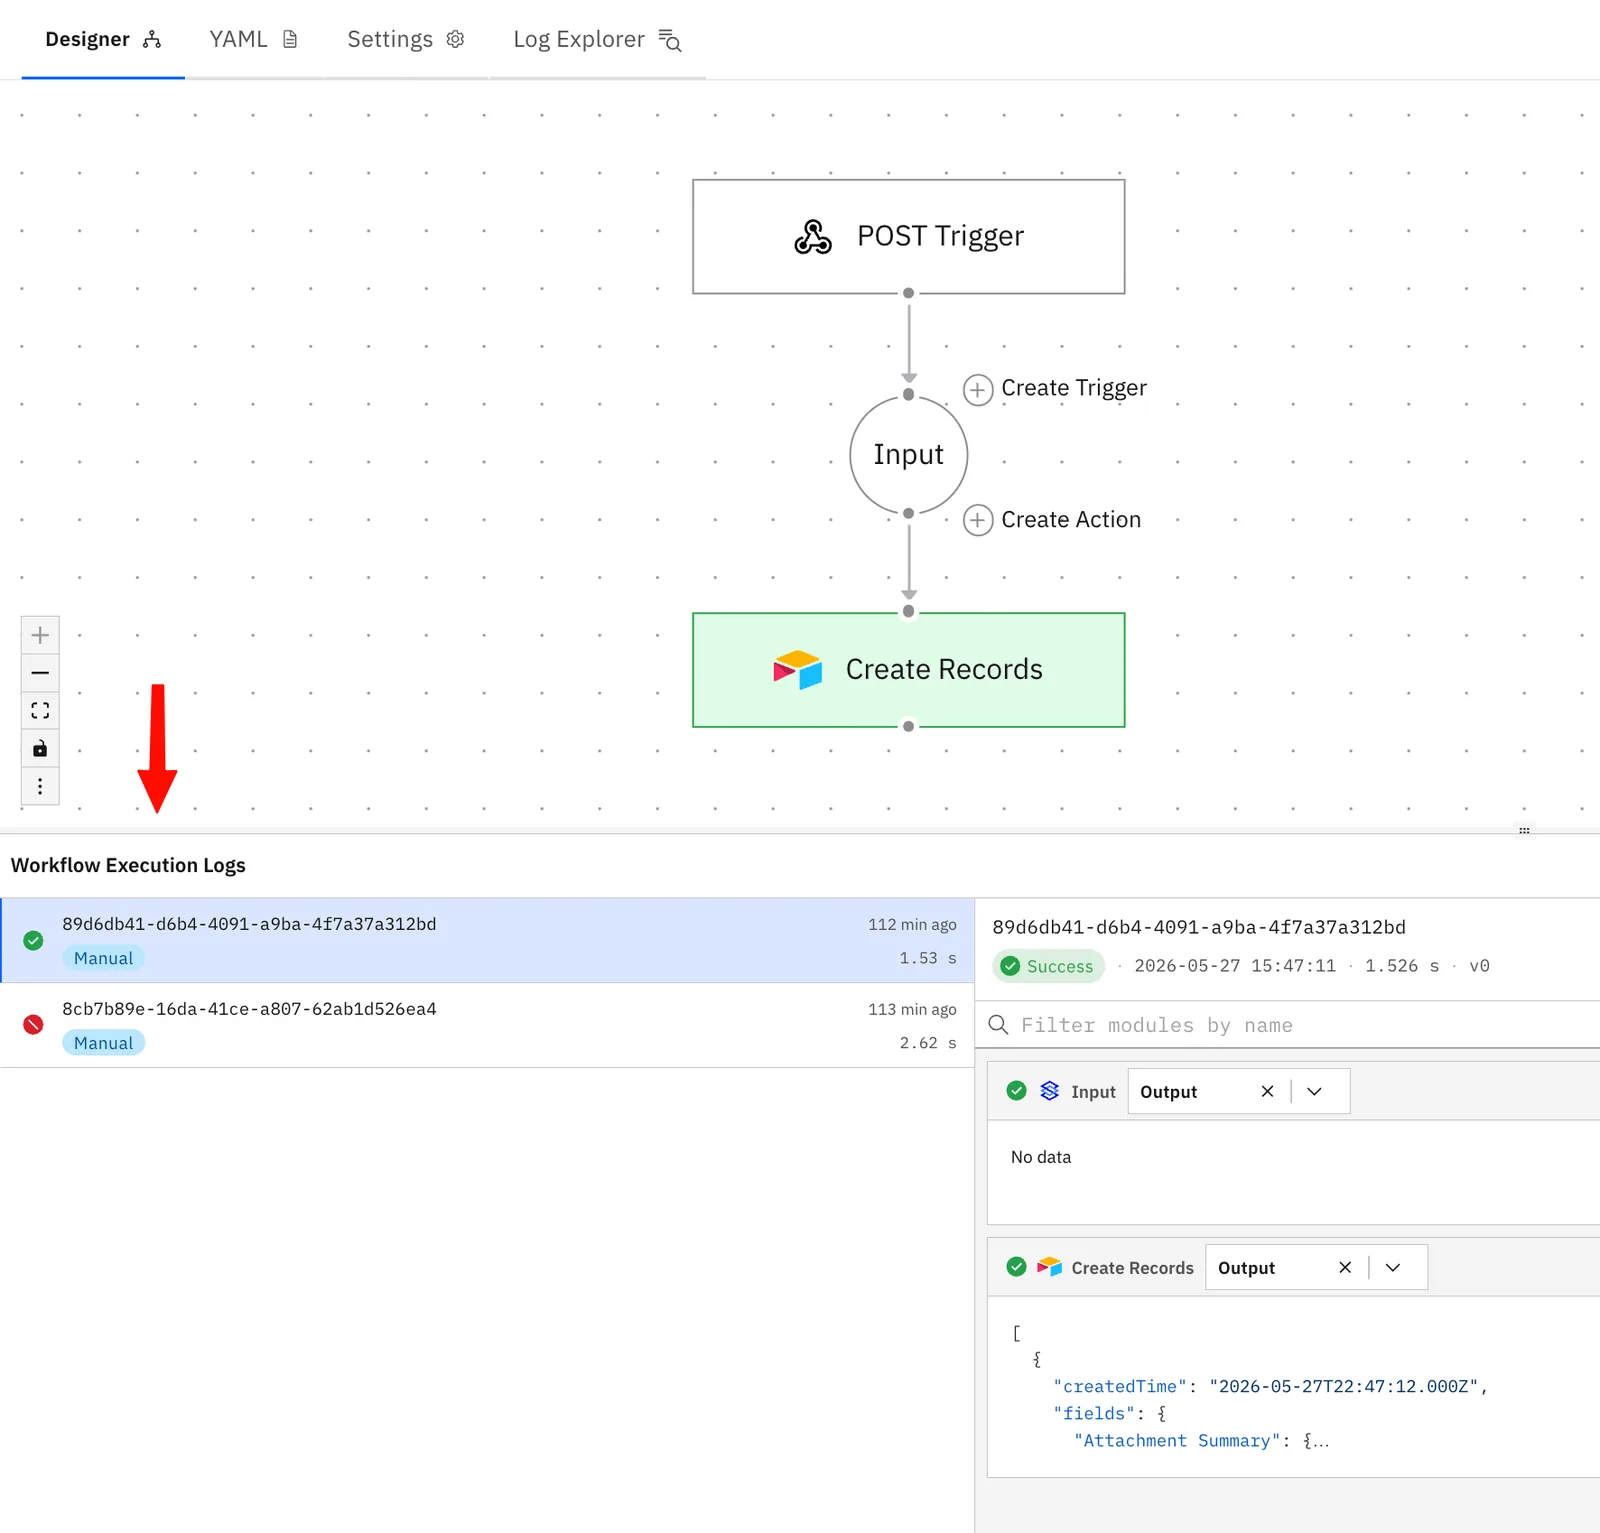
Task: Grab the panel resize handle above logs
Action: tap(1524, 830)
